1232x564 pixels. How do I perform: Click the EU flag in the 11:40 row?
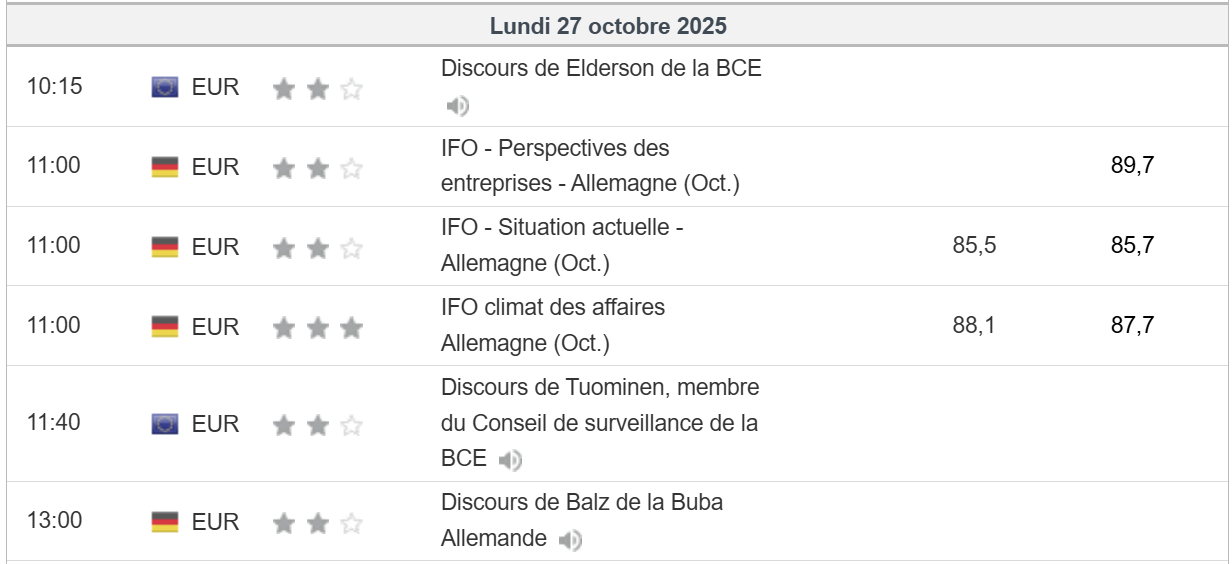pos(165,424)
